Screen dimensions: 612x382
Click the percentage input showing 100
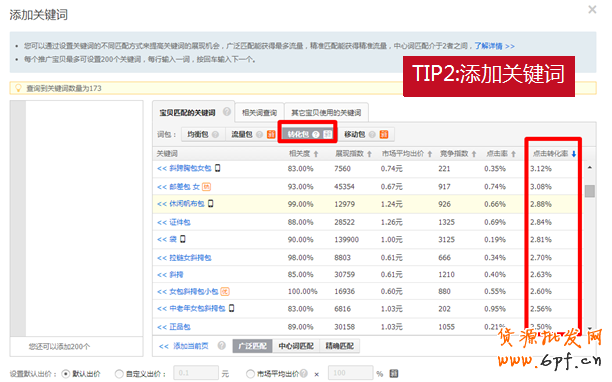[x=350, y=373]
